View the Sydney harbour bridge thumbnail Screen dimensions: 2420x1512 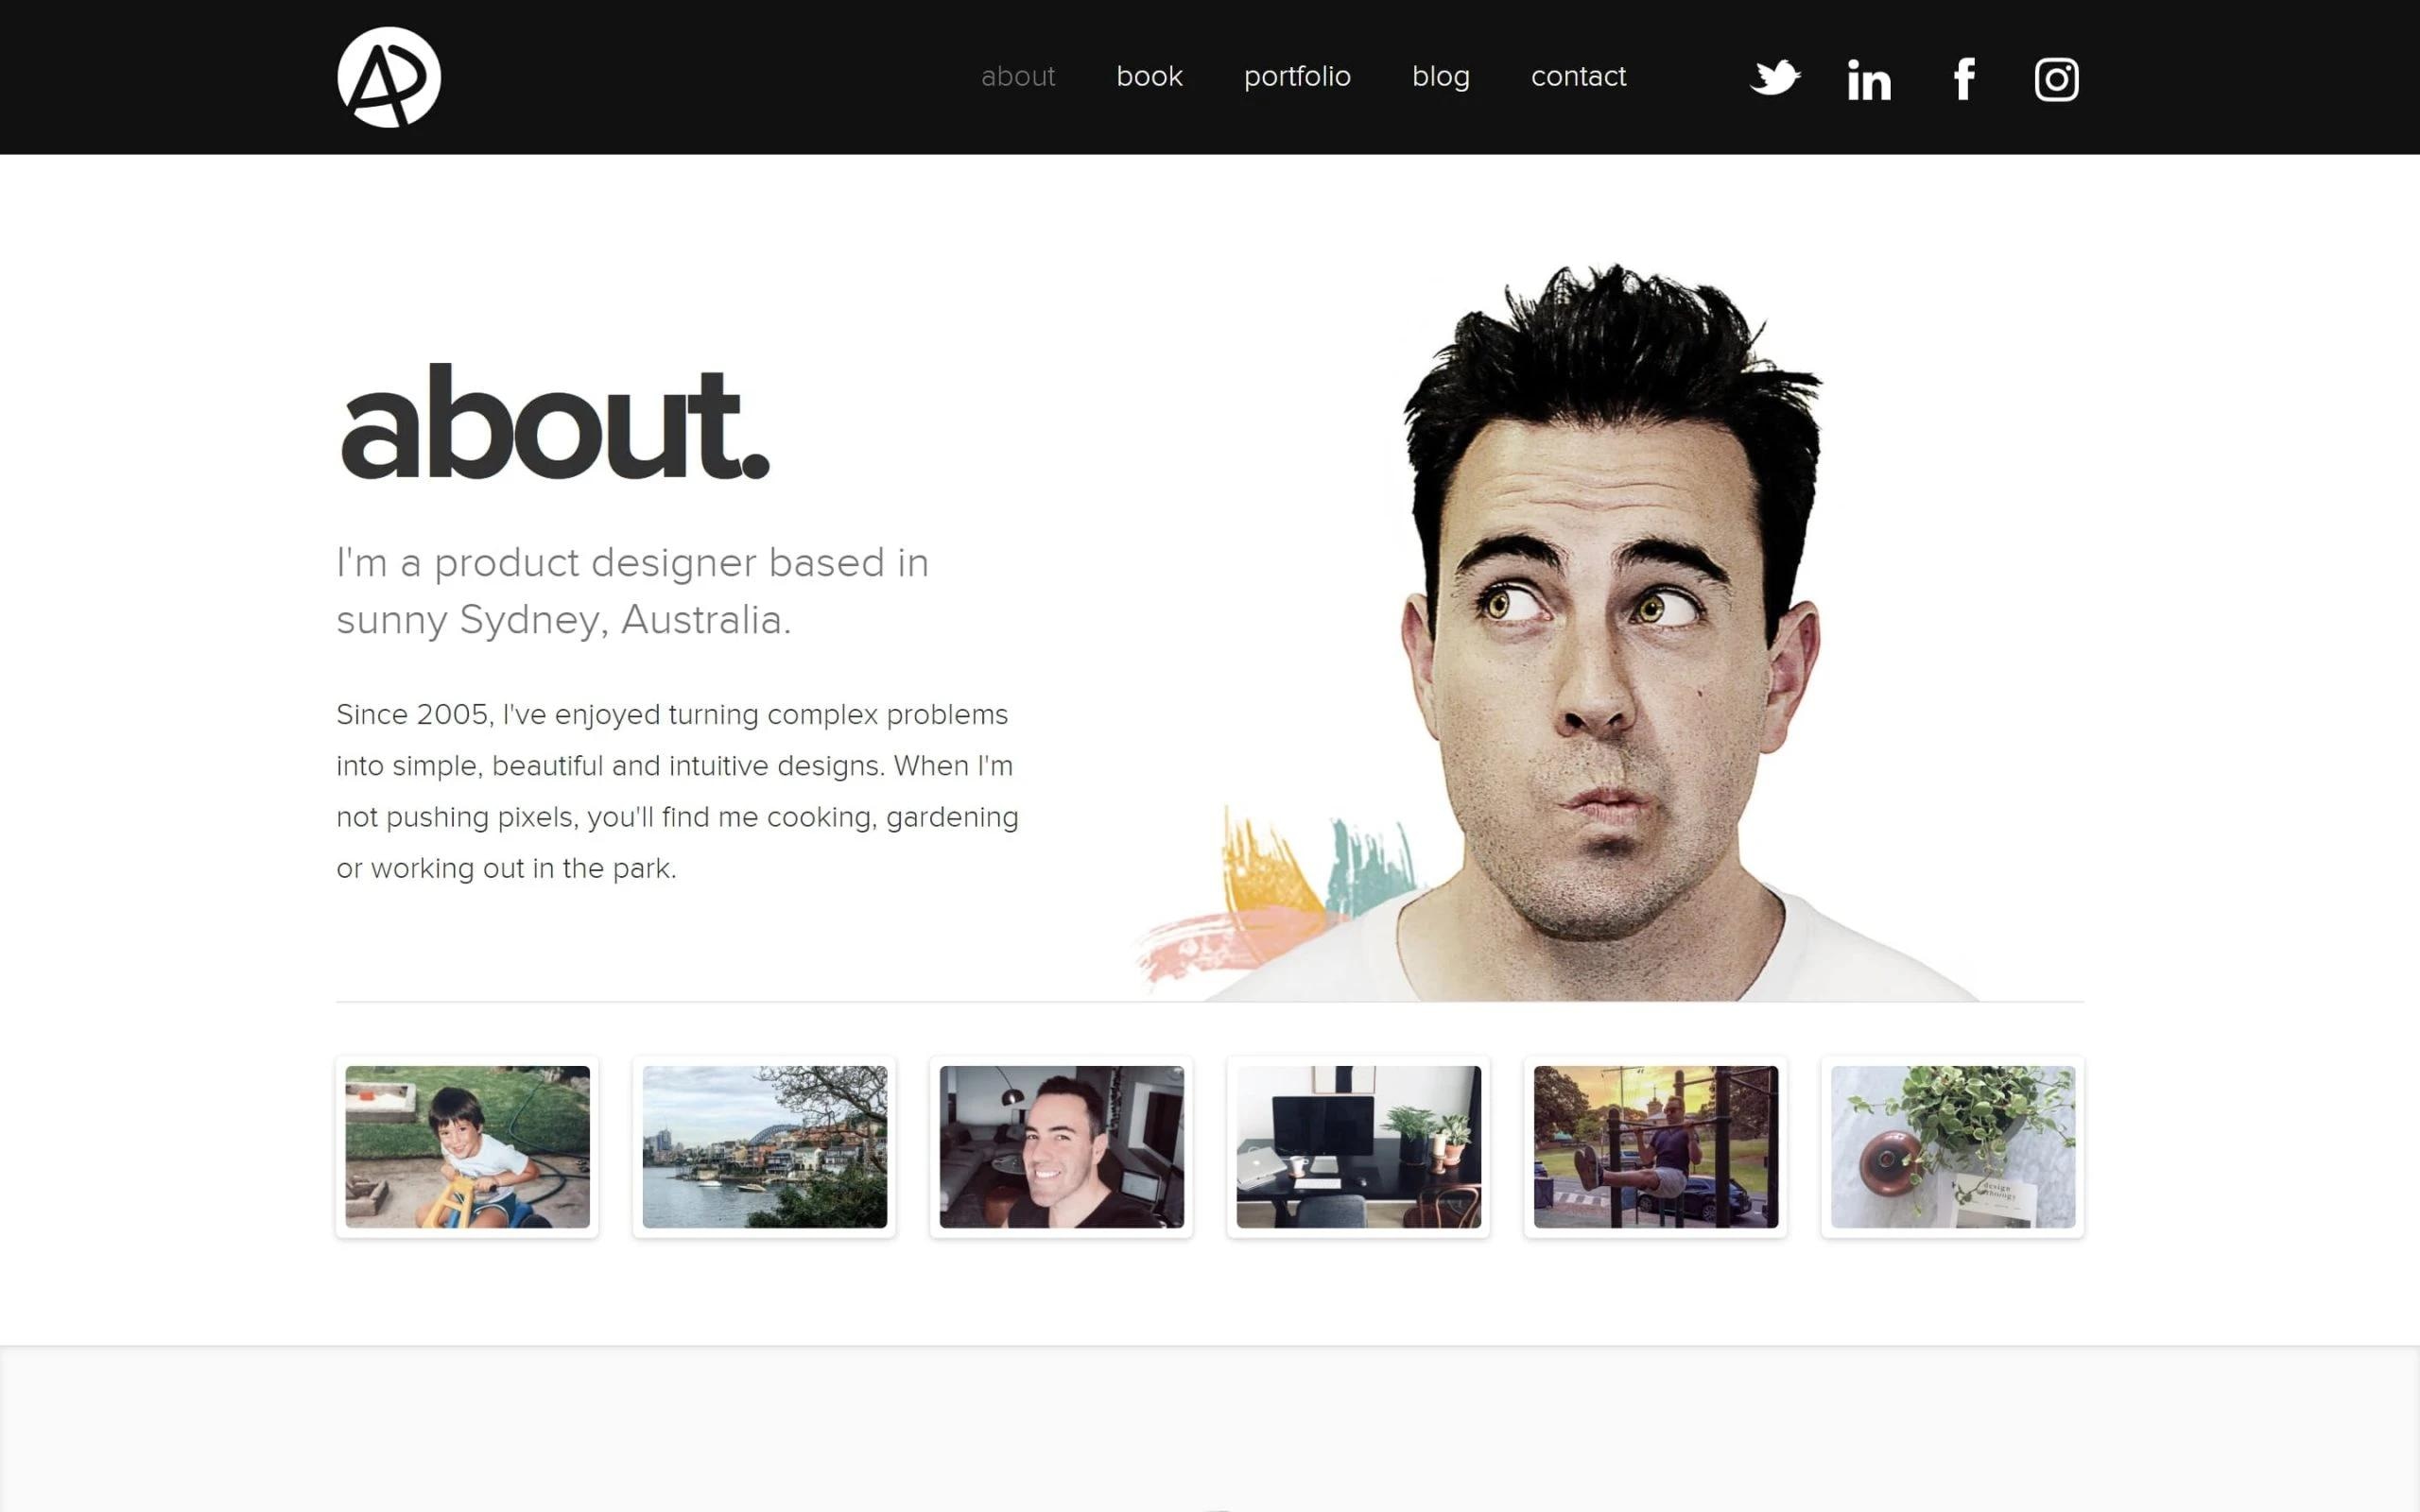(x=764, y=1146)
